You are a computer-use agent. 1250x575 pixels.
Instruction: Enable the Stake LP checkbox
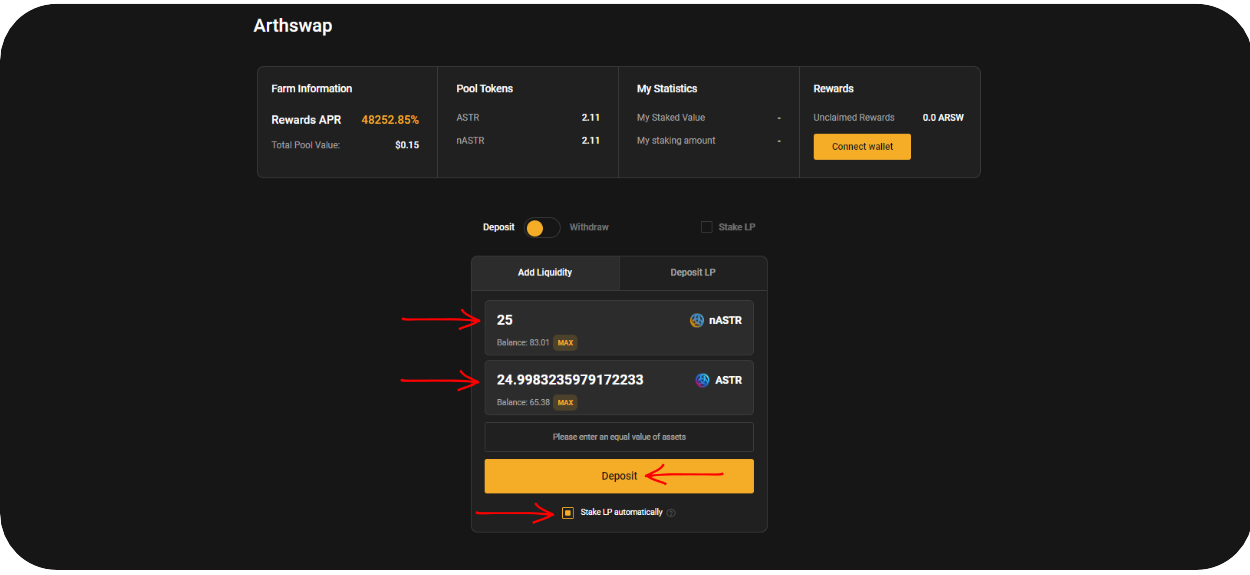coord(707,228)
